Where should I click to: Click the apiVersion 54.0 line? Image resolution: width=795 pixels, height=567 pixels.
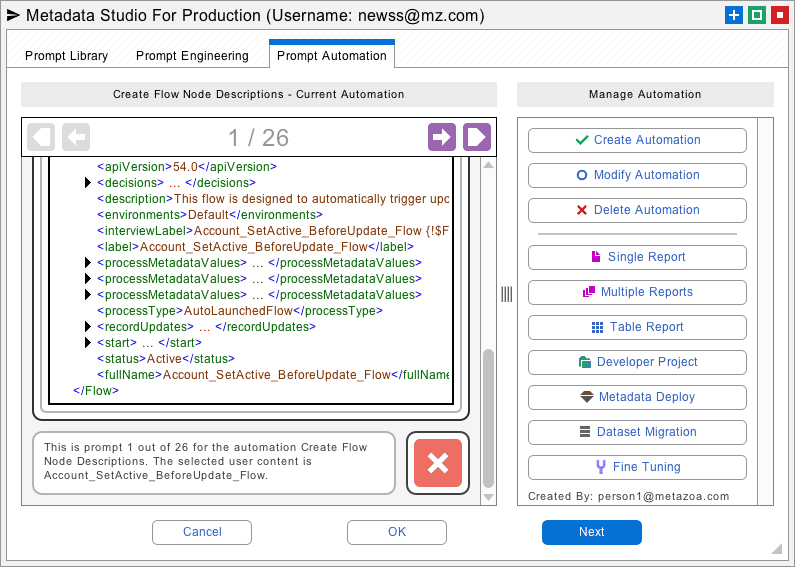click(x=187, y=167)
